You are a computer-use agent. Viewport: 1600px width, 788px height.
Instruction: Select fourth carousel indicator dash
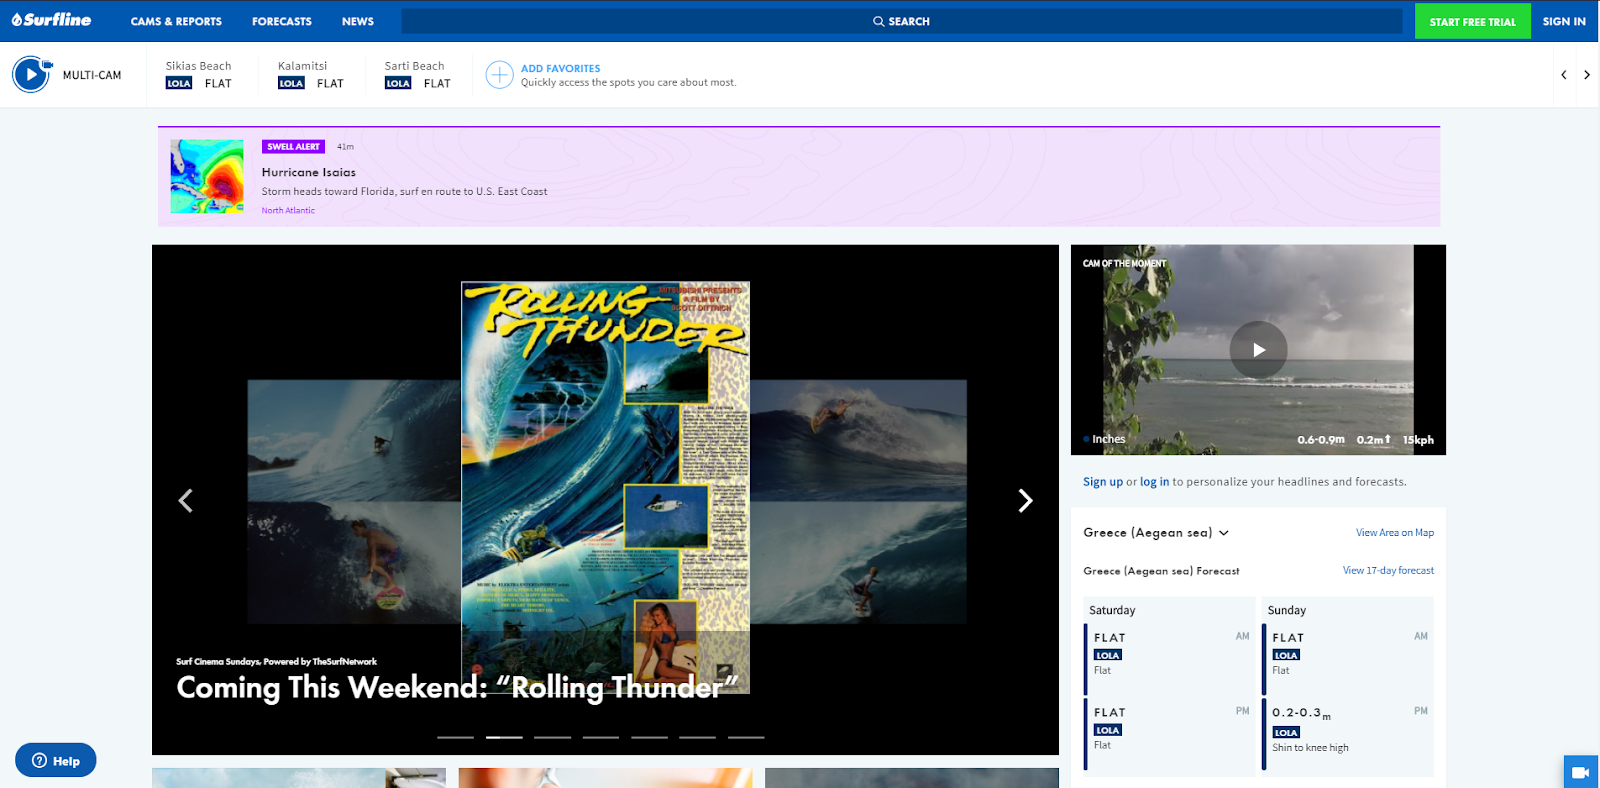click(x=601, y=737)
